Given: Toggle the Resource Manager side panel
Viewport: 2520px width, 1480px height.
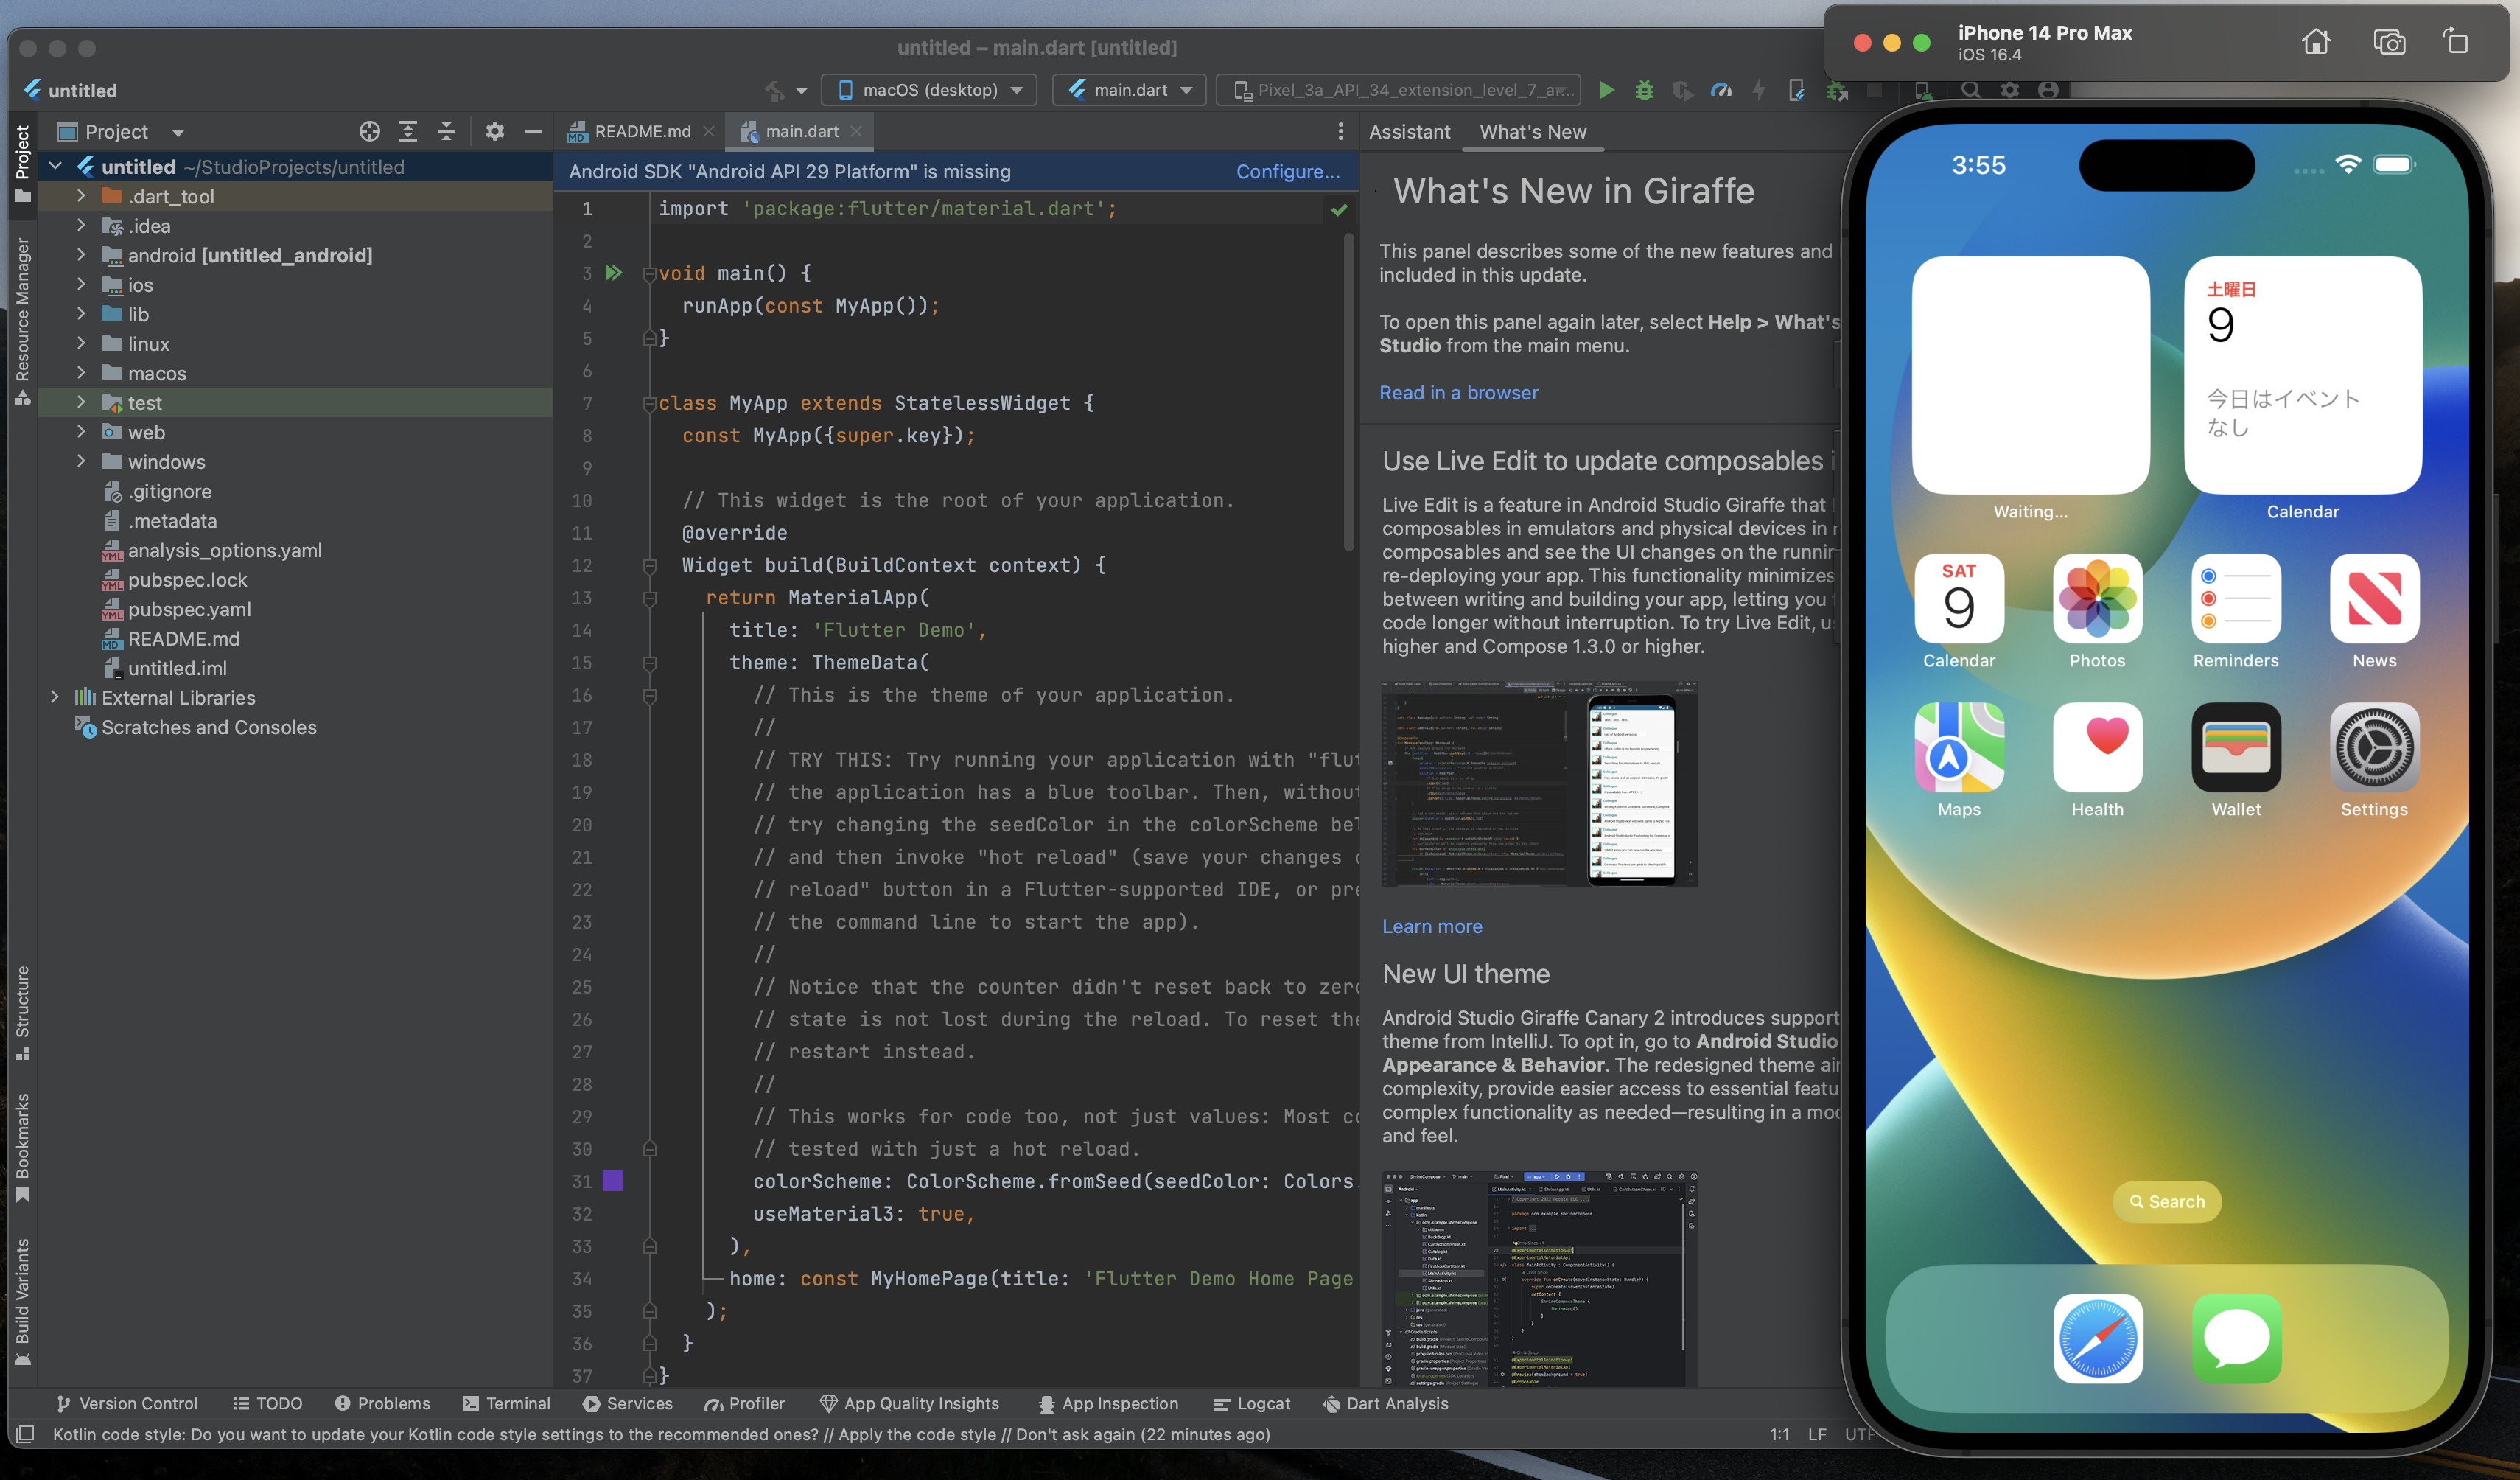Looking at the screenshot, I should pos(22,320).
